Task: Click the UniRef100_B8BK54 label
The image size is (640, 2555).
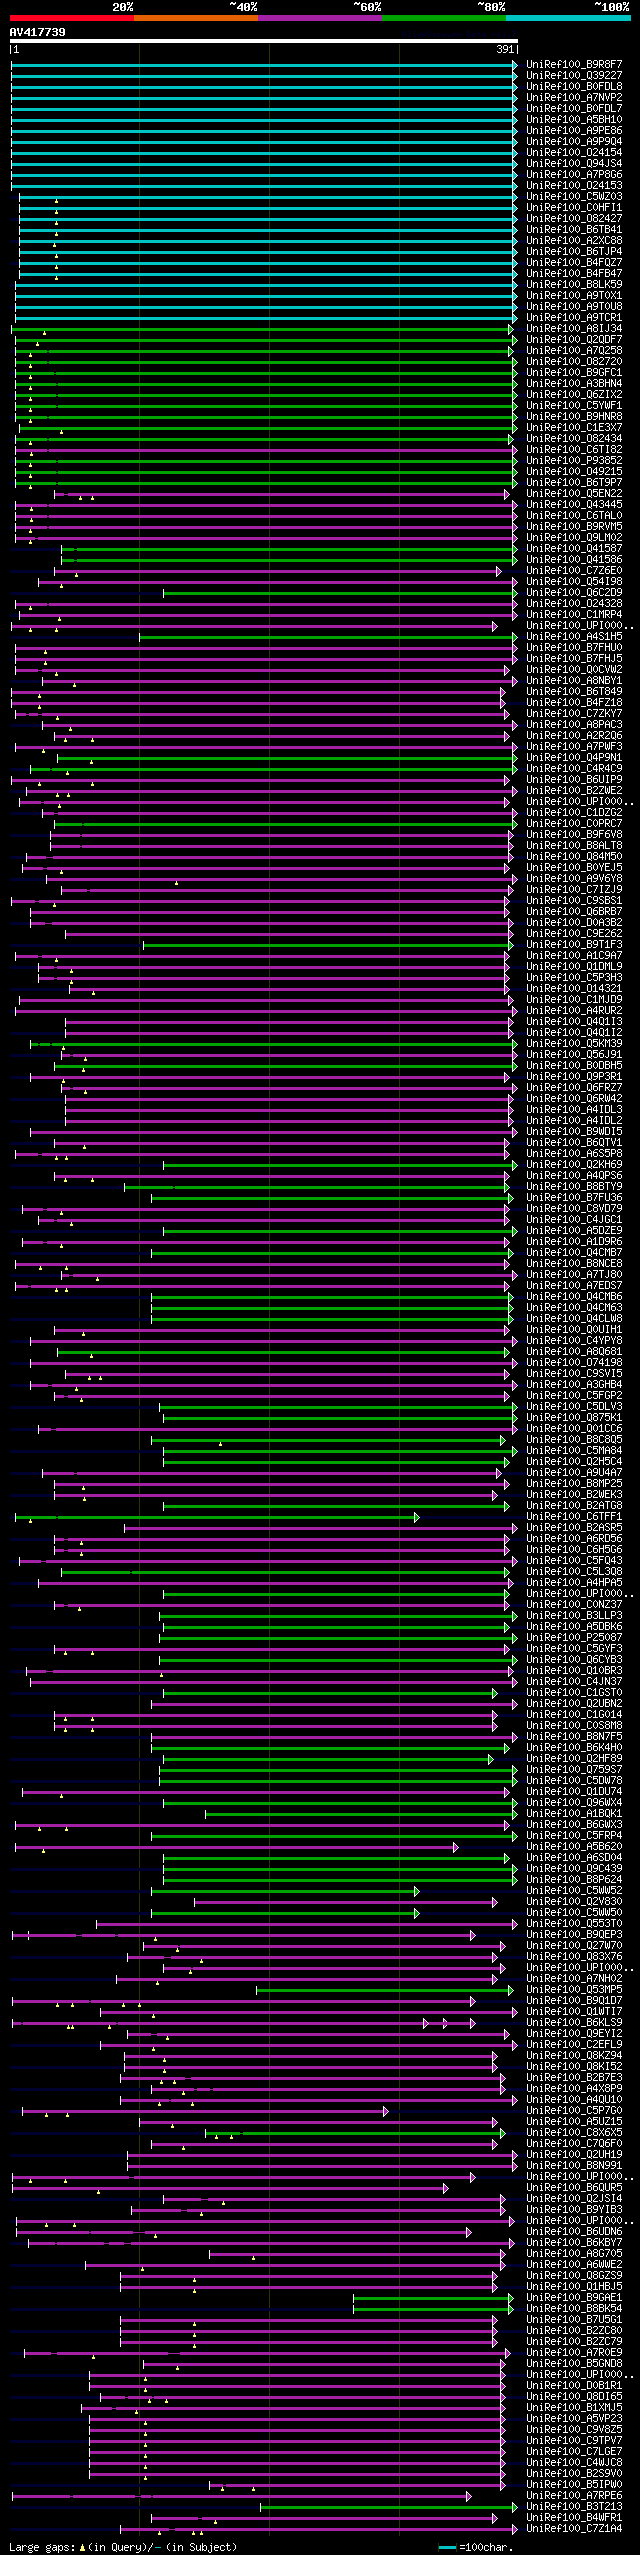Action: (x=574, y=2309)
